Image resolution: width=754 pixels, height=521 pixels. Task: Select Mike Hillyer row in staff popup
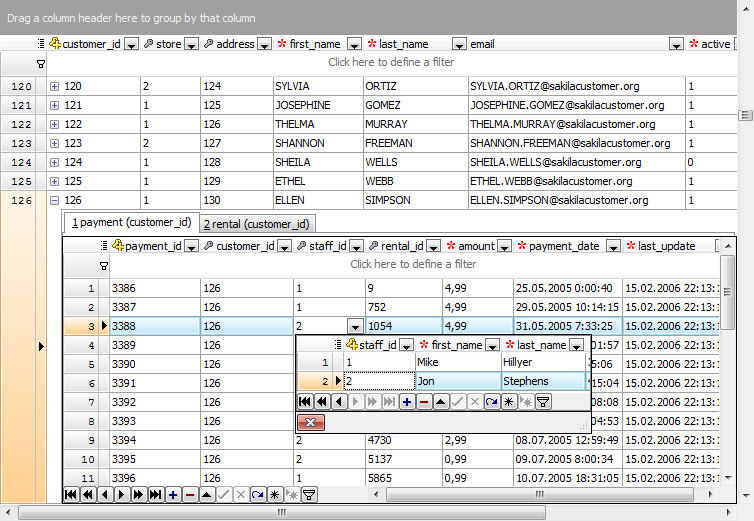click(x=442, y=362)
